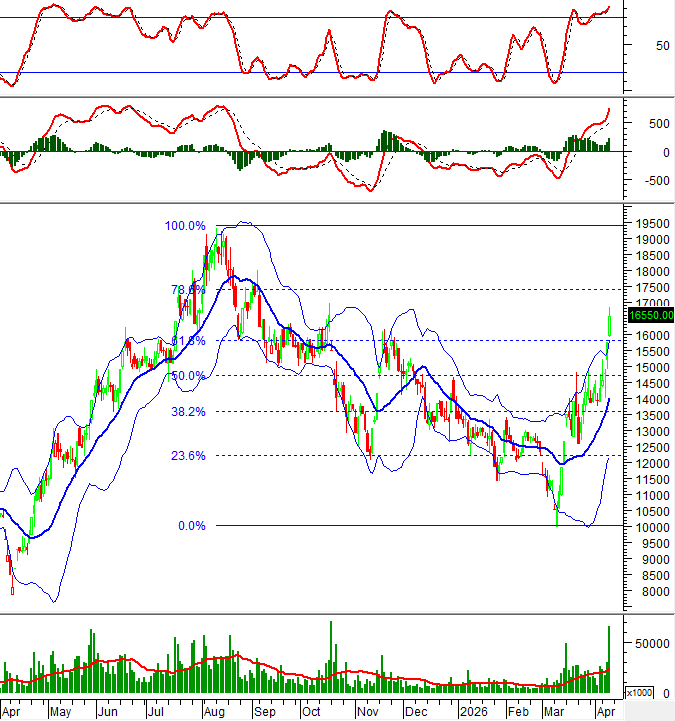The image size is (675, 721).
Task: Click the 50 value on oscillator axis
Action: click(634, 45)
